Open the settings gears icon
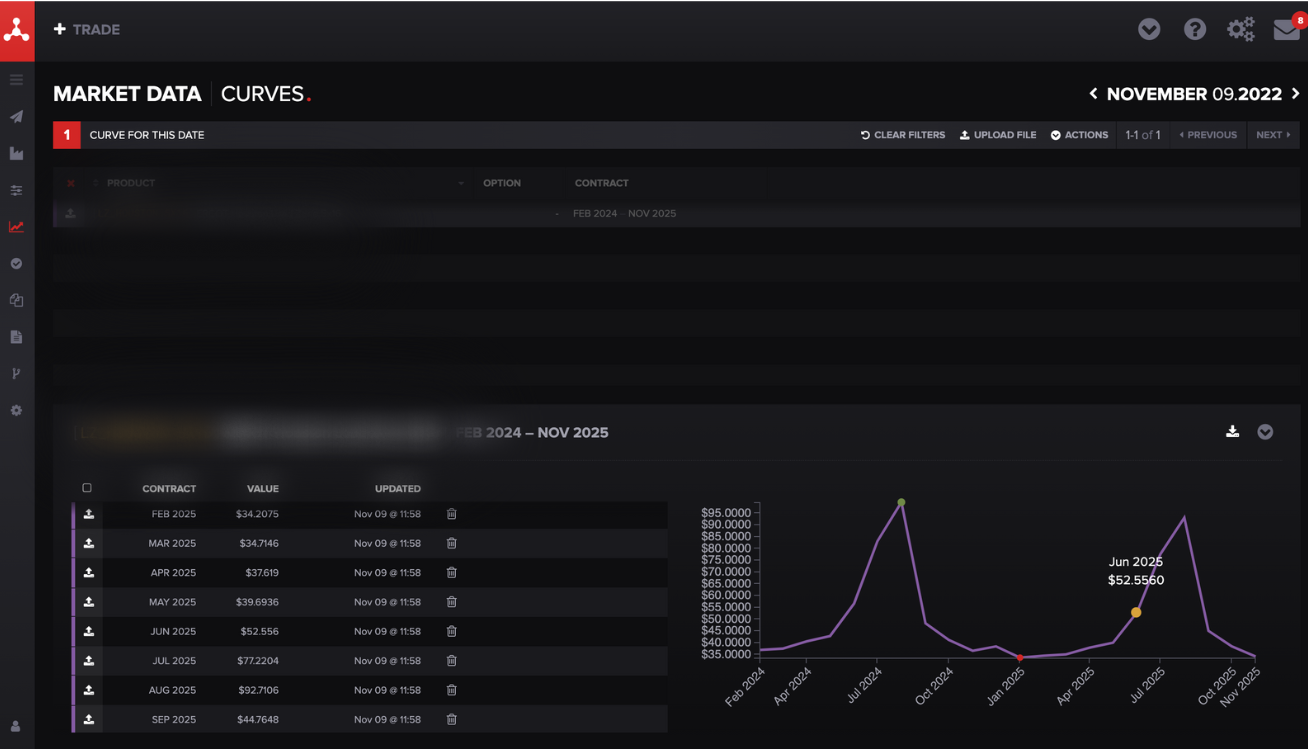The image size is (1308, 749). (1240, 30)
